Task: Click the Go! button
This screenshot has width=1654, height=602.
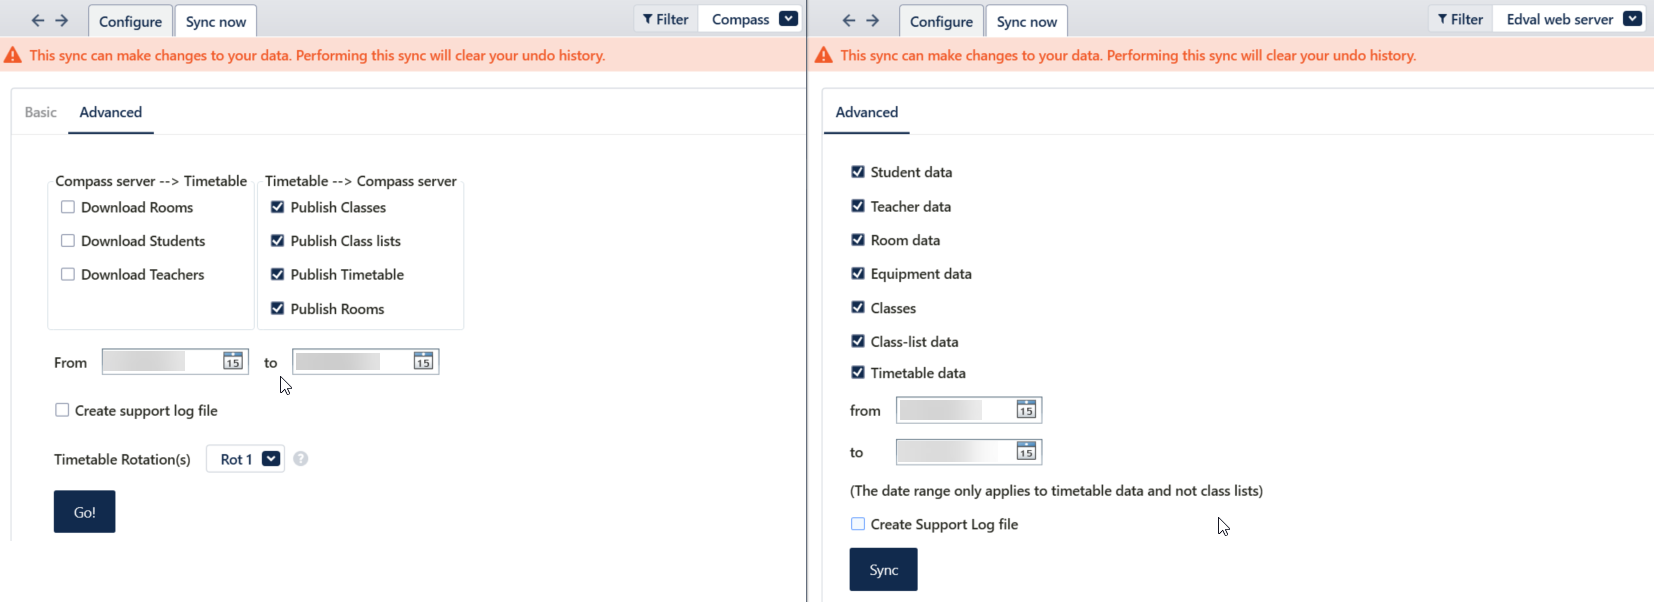Action: pos(85,512)
